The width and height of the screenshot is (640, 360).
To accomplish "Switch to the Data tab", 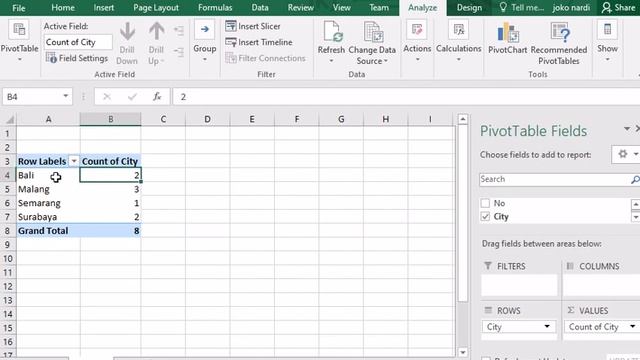I will [x=260, y=7].
